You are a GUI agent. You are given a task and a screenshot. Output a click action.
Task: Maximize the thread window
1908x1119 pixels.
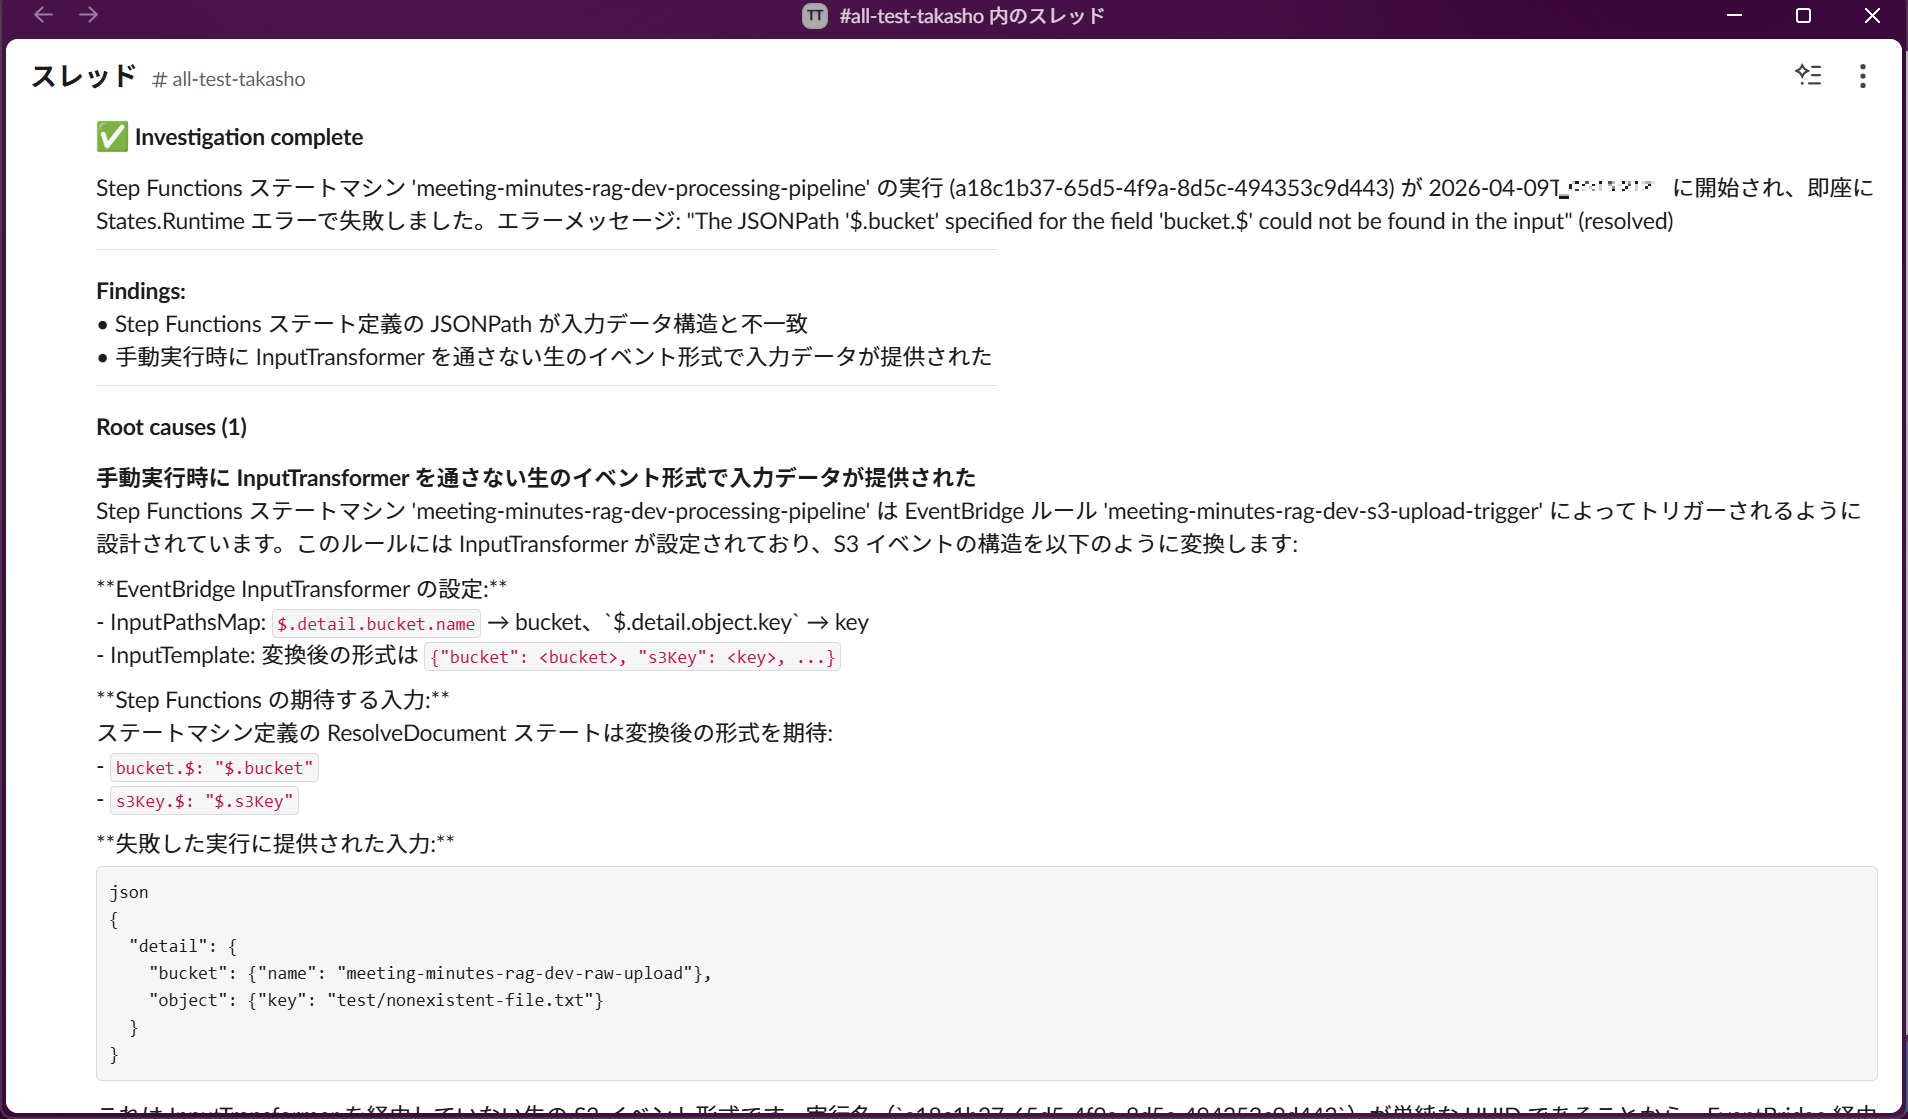point(1804,16)
